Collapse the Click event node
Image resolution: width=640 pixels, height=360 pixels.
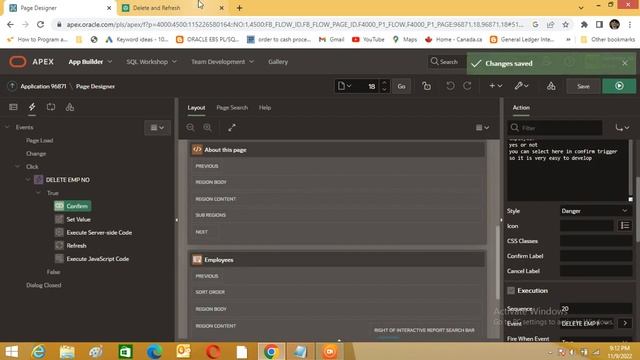click(18, 167)
